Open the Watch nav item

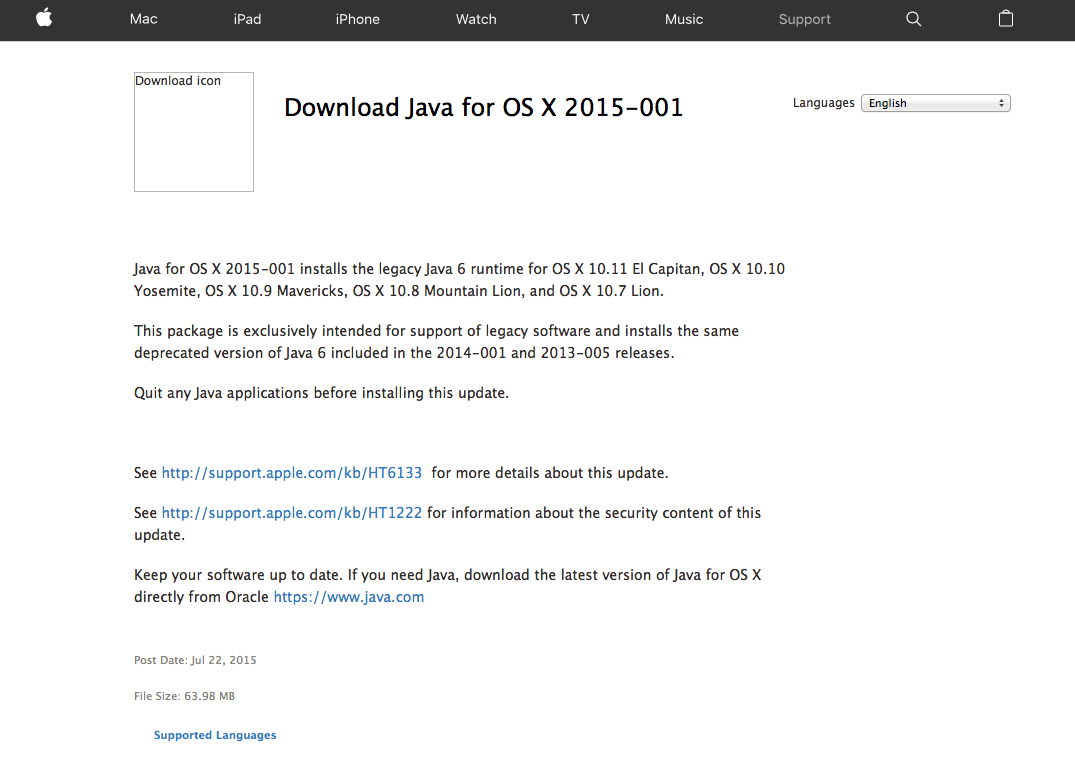(476, 19)
